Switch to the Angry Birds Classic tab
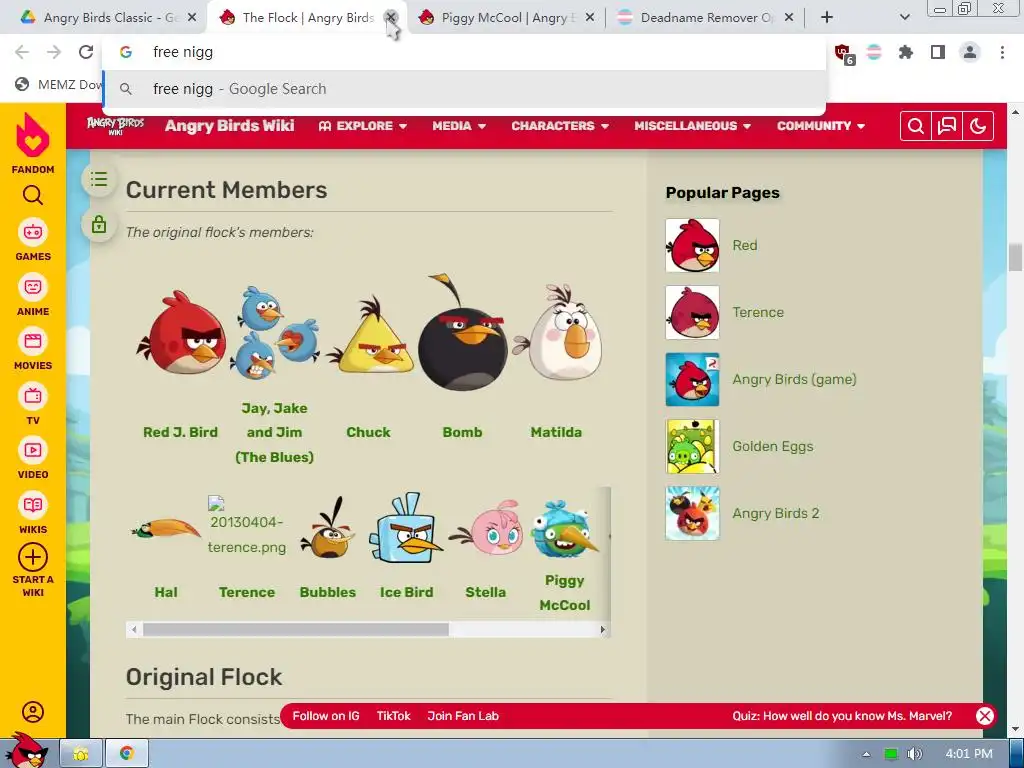The image size is (1024, 768). 106,18
